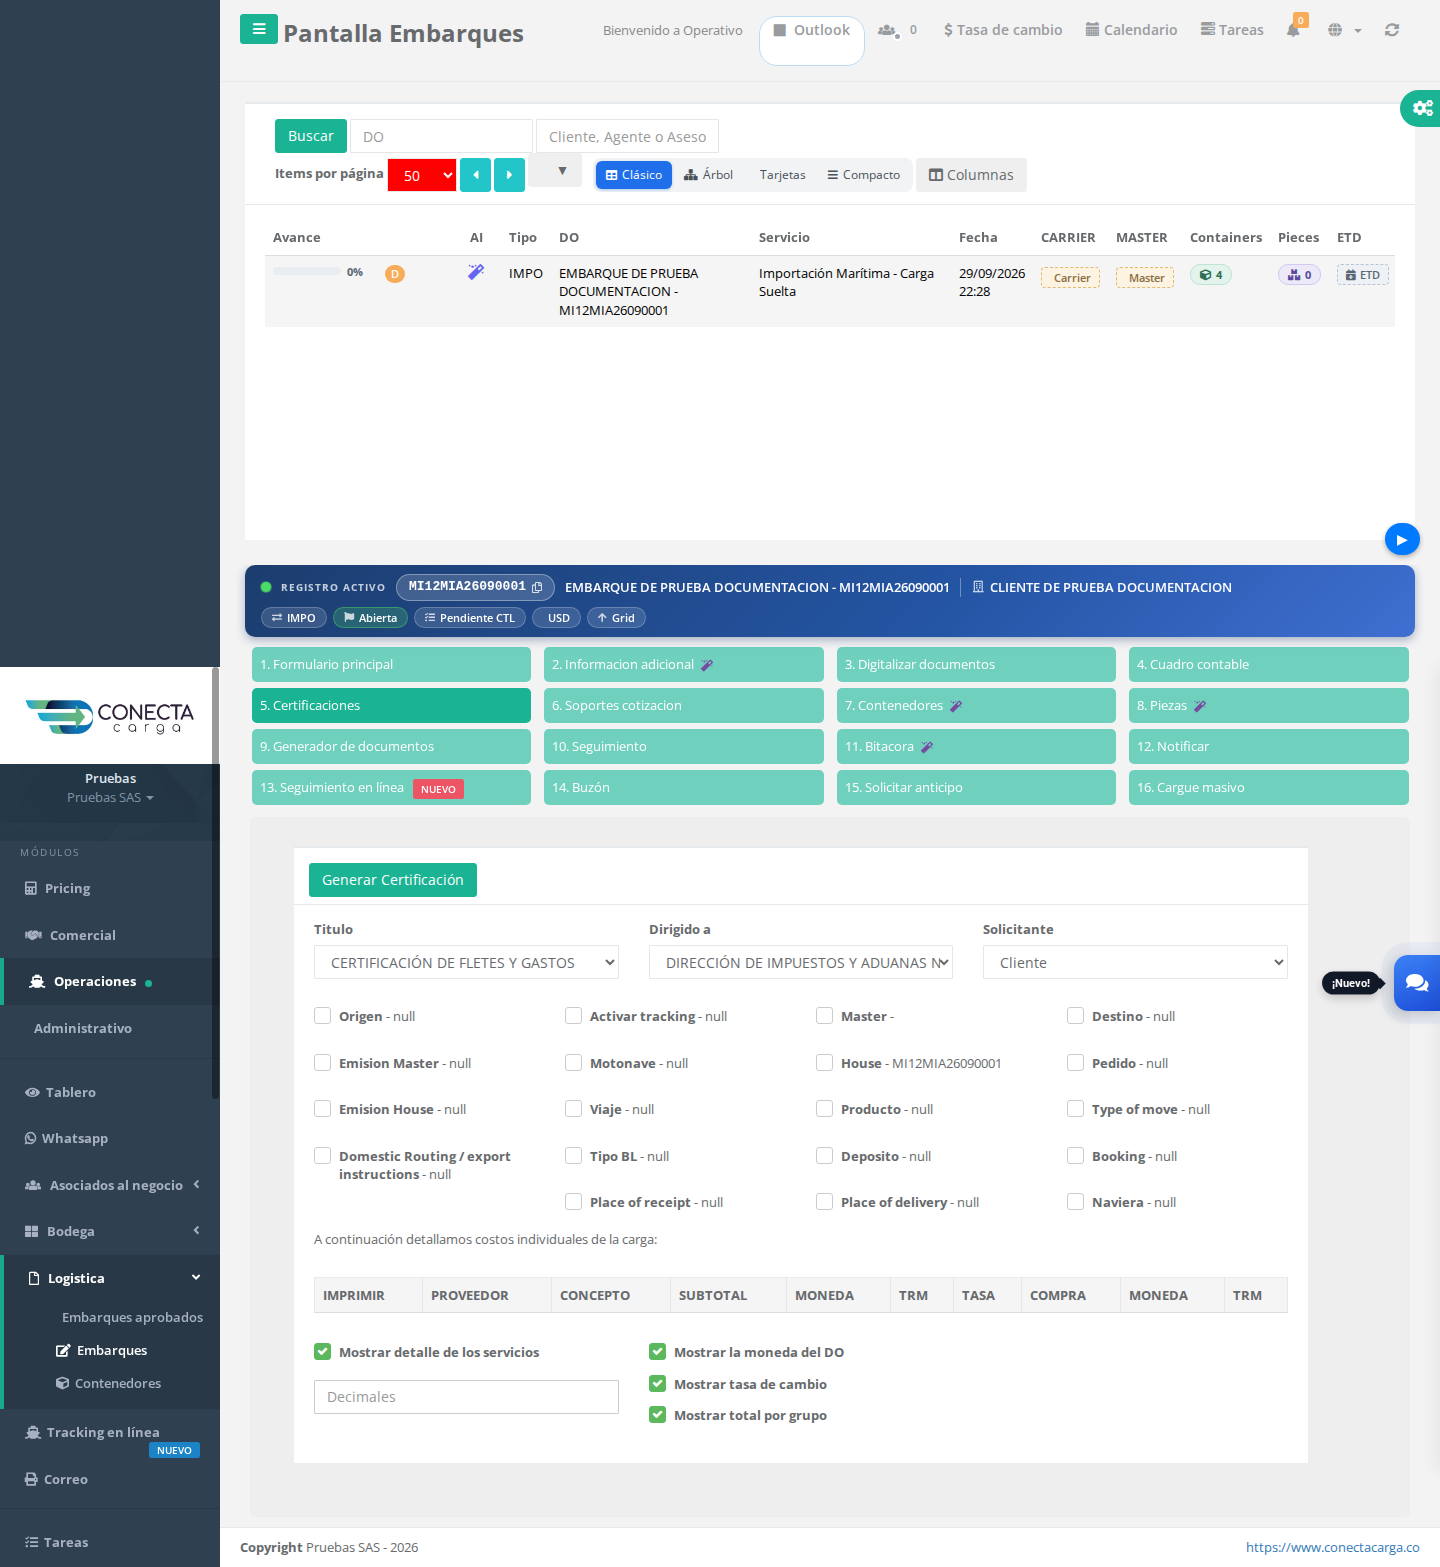Open the blue chat support widget
Viewport: 1440px width, 1567px height.
[1417, 983]
